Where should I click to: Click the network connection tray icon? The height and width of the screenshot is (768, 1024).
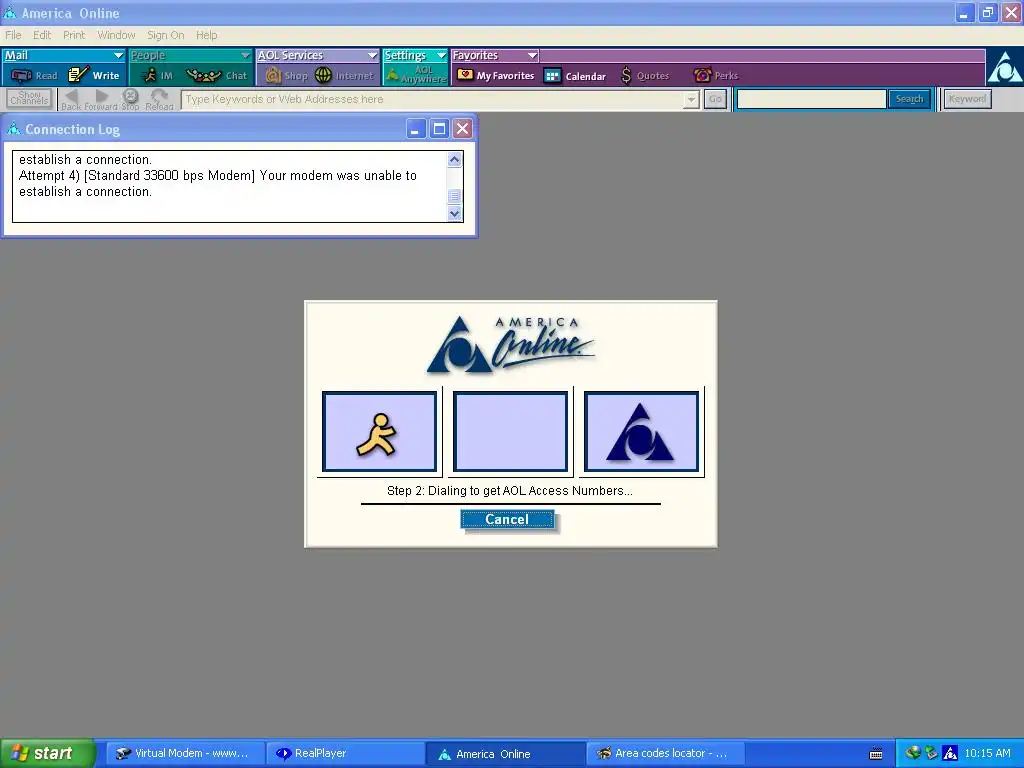(931, 753)
